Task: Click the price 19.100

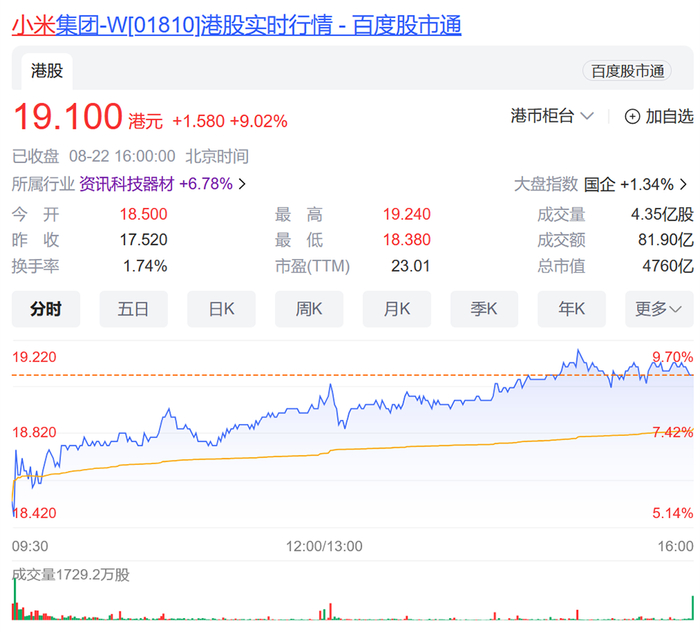Action: pyautogui.click(x=68, y=116)
